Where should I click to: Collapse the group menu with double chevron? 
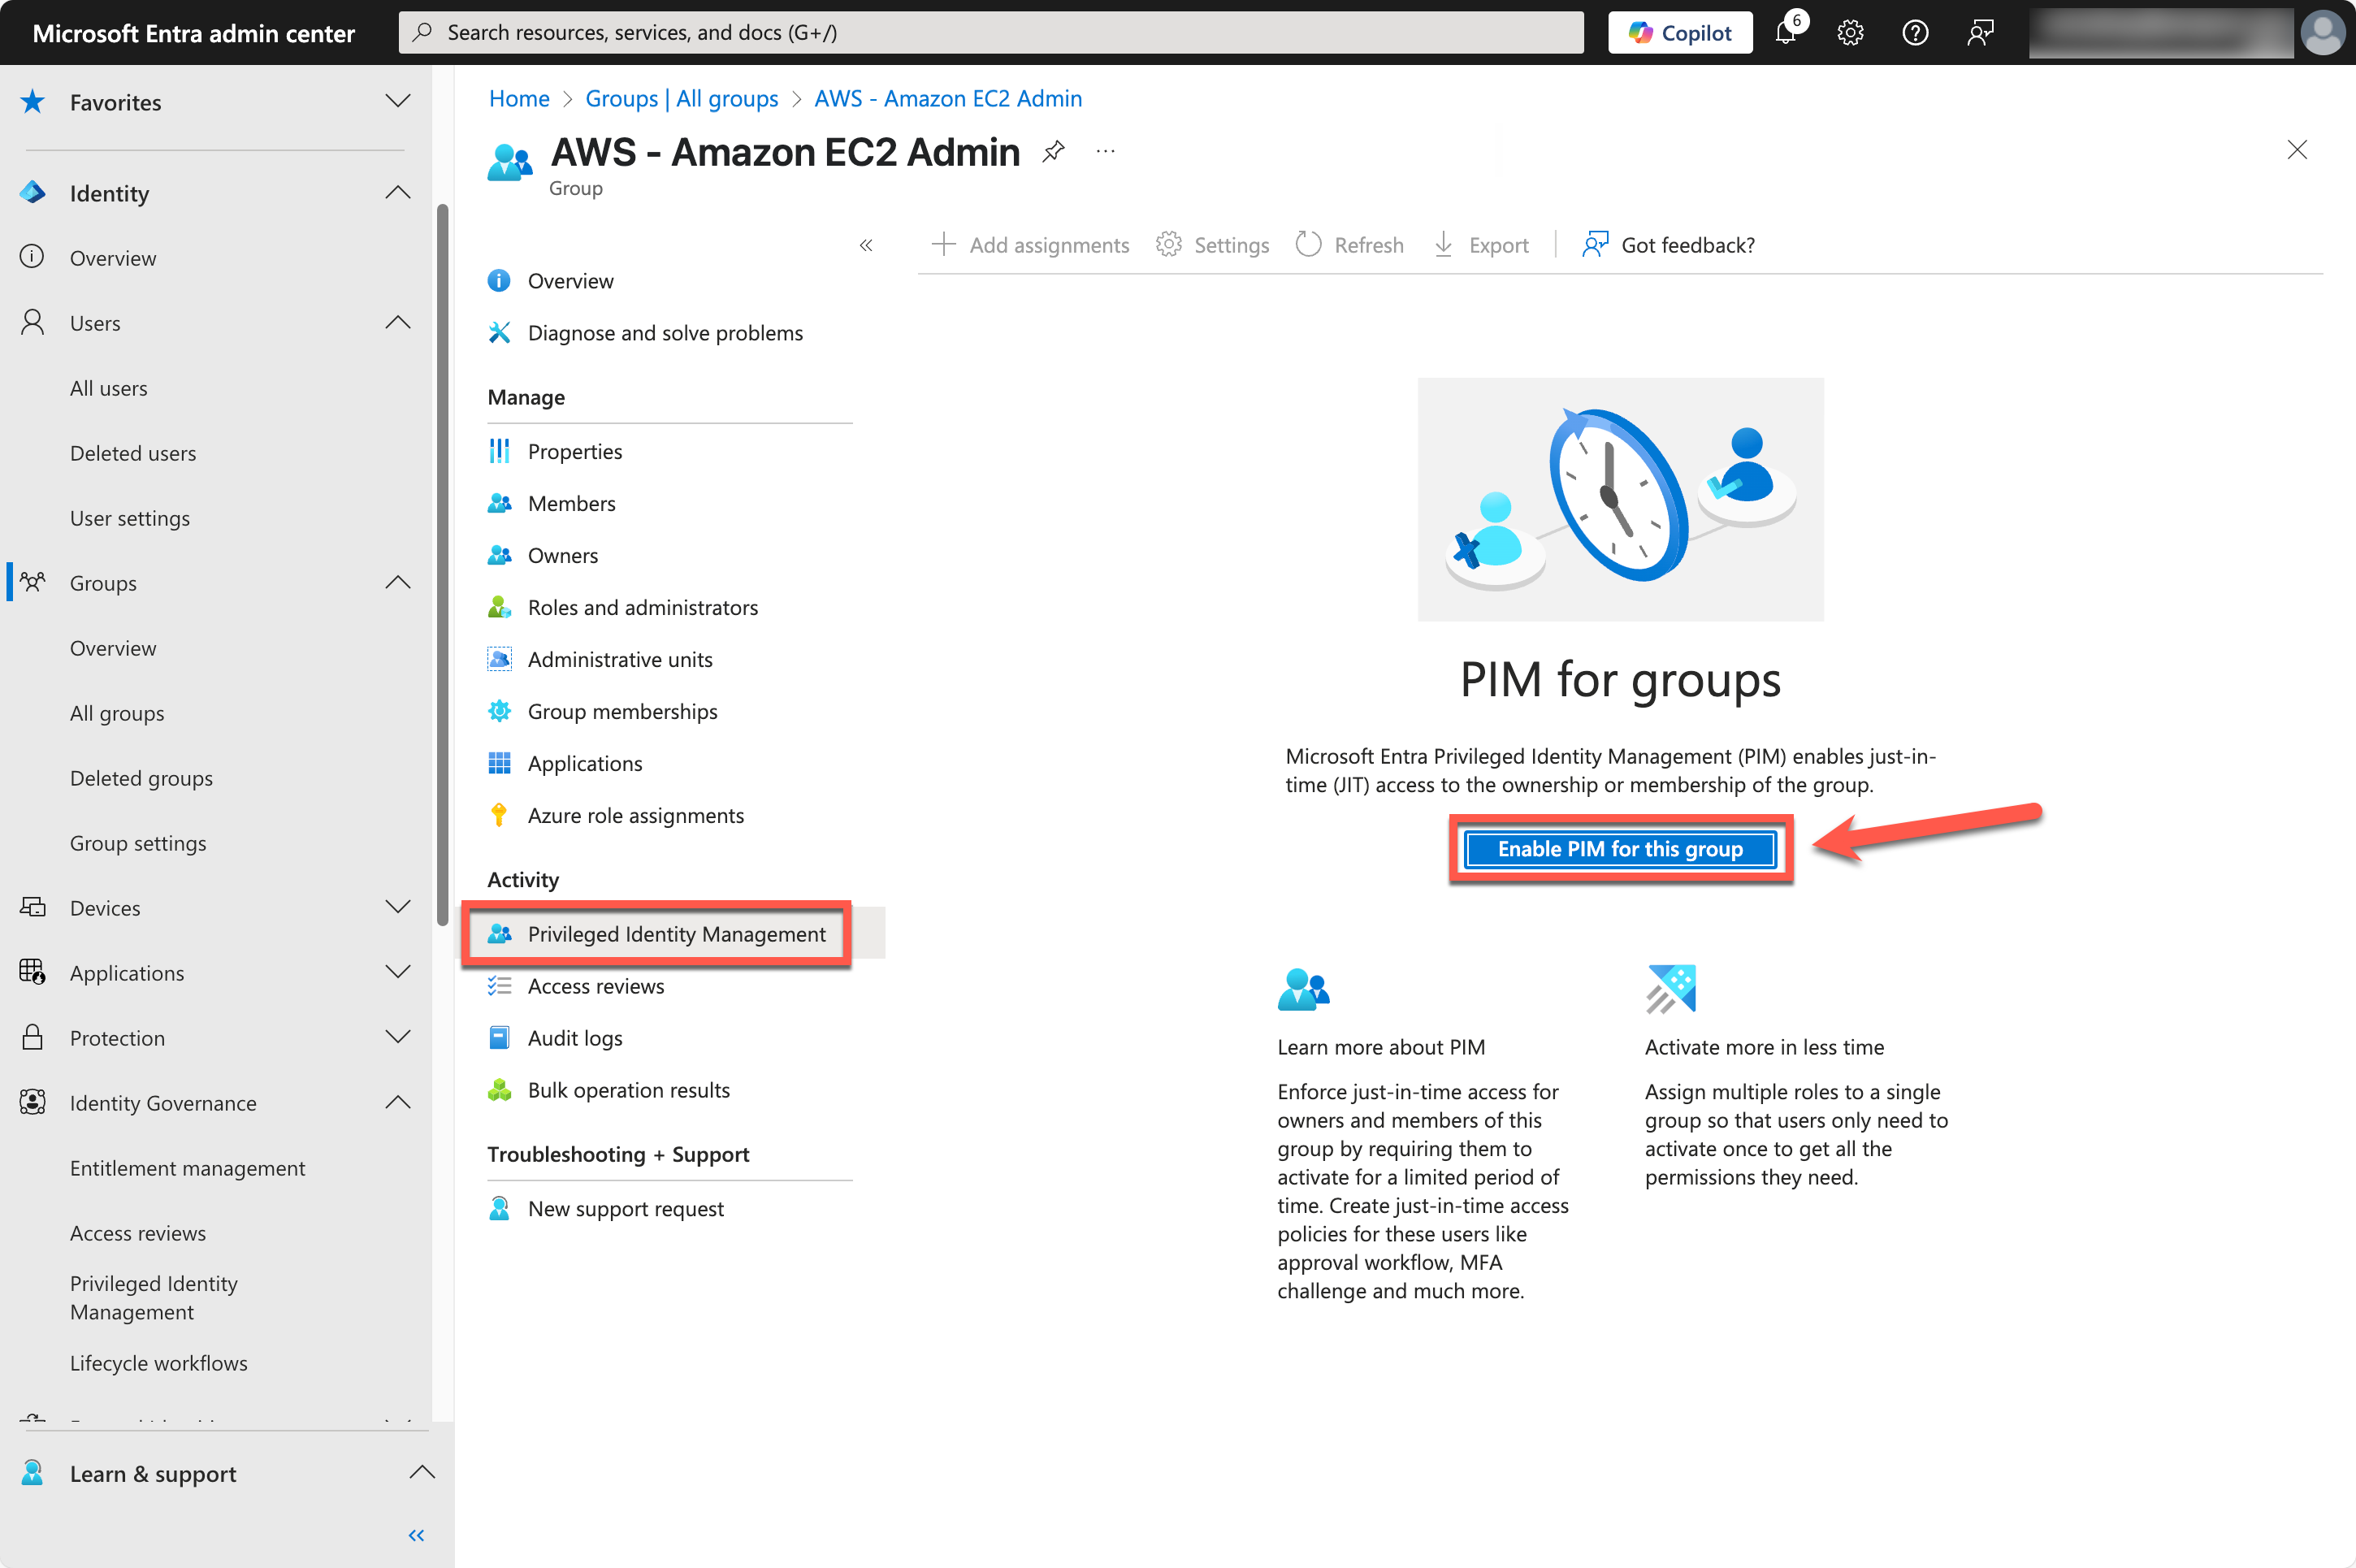click(866, 245)
